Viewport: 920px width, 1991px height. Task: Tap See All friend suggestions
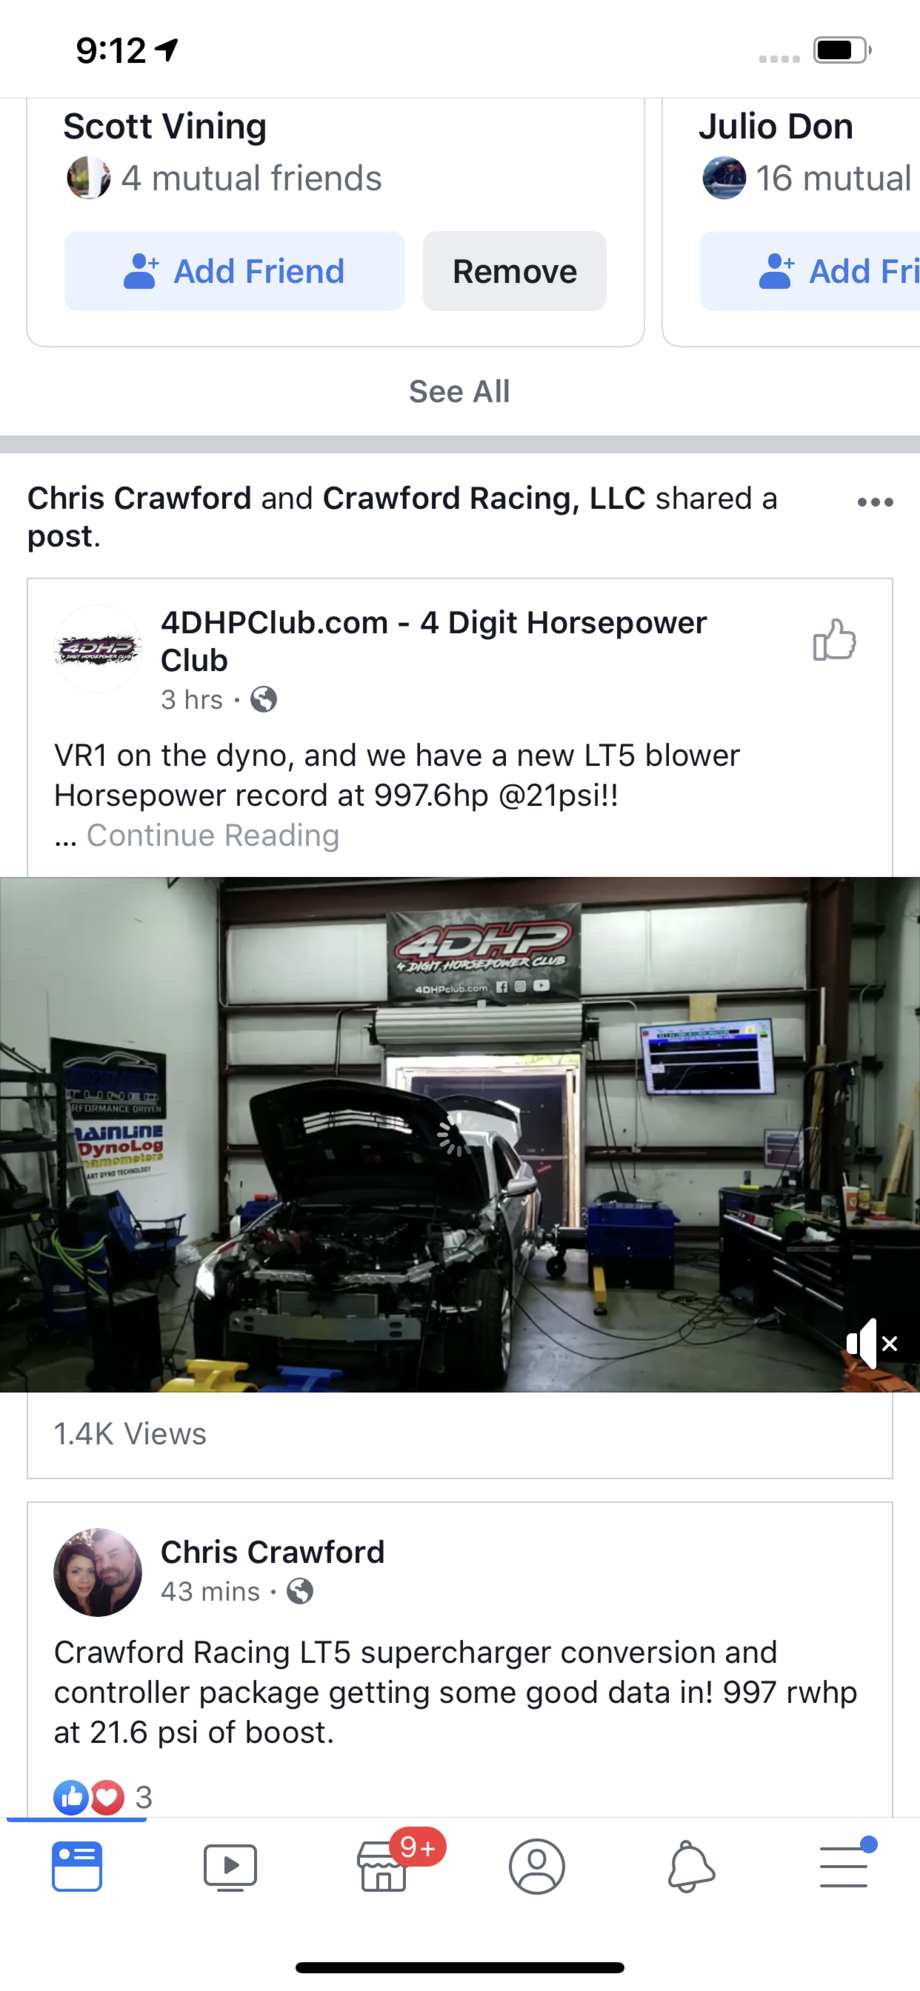click(459, 391)
